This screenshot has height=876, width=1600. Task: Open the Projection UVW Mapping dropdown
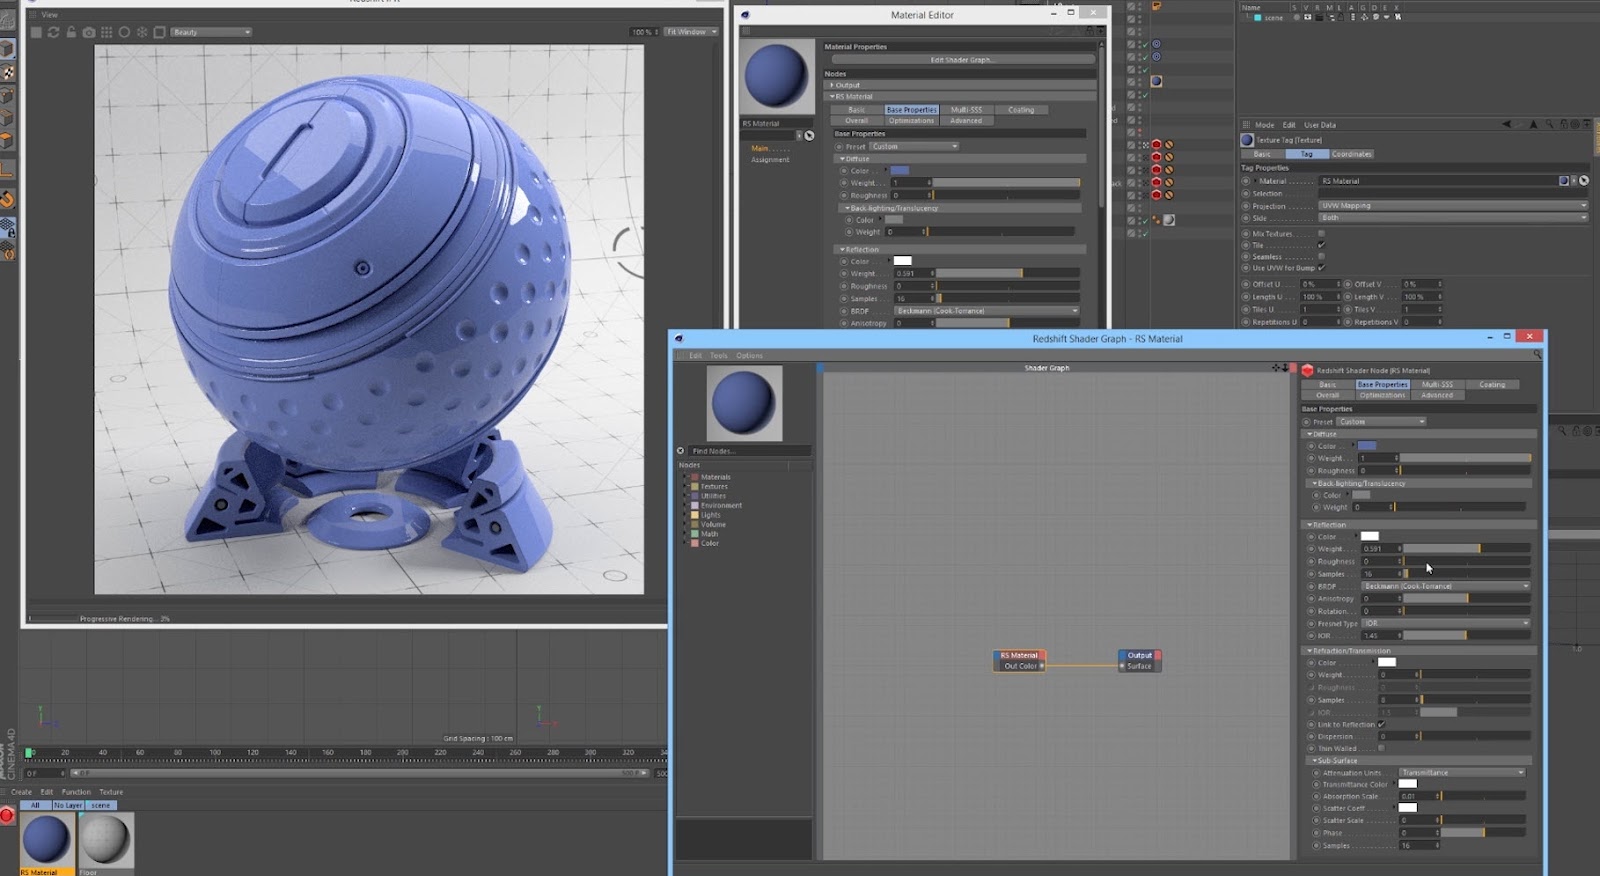(1453, 206)
